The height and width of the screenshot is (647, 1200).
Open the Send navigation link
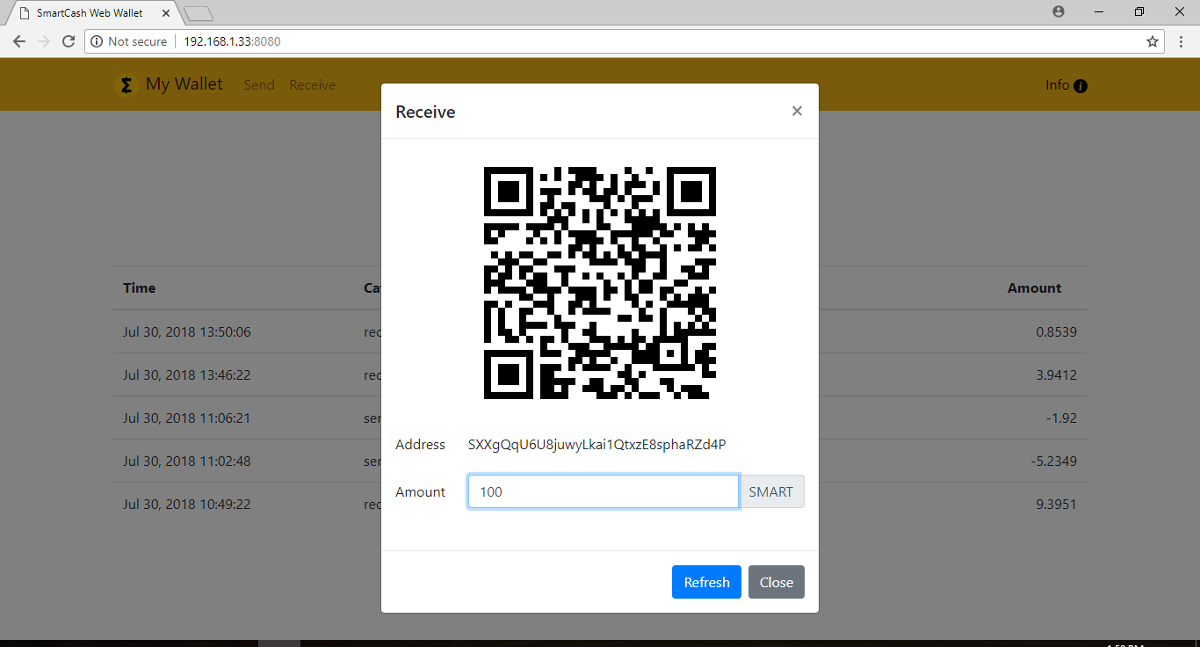coord(259,85)
